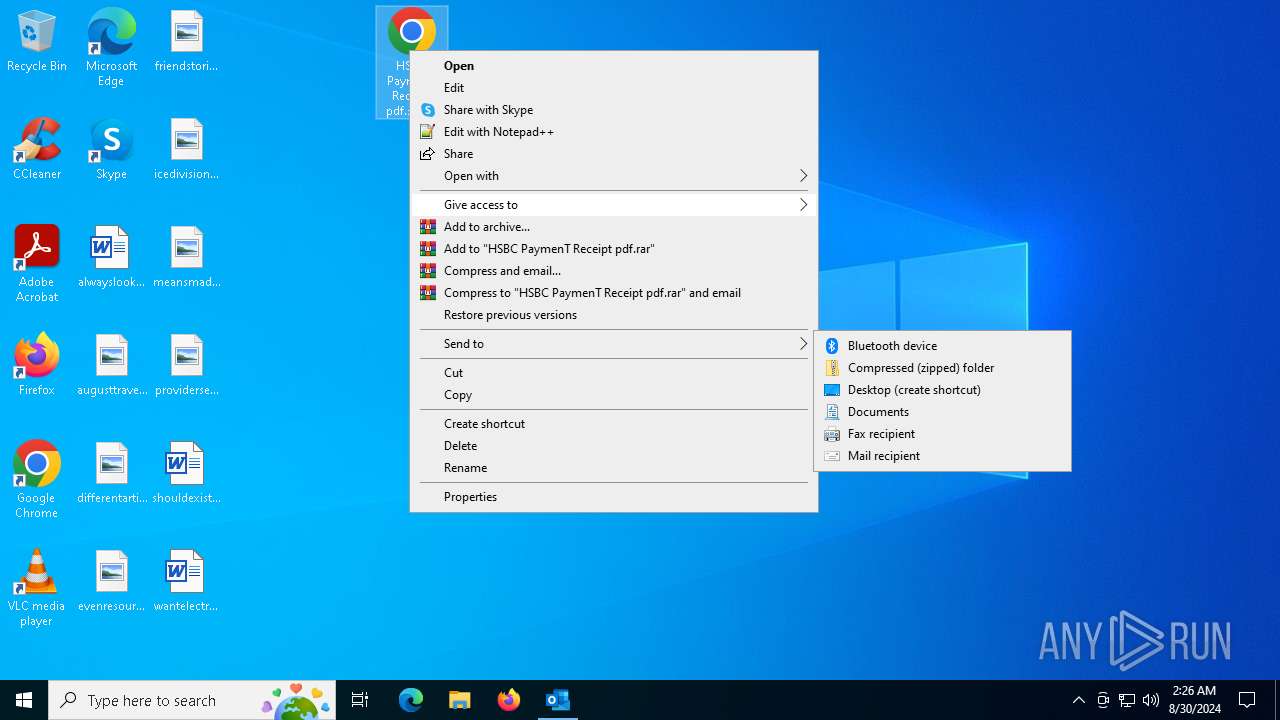This screenshot has height=720, width=1280.
Task: Select the icedivision... image file
Action: click(186, 150)
